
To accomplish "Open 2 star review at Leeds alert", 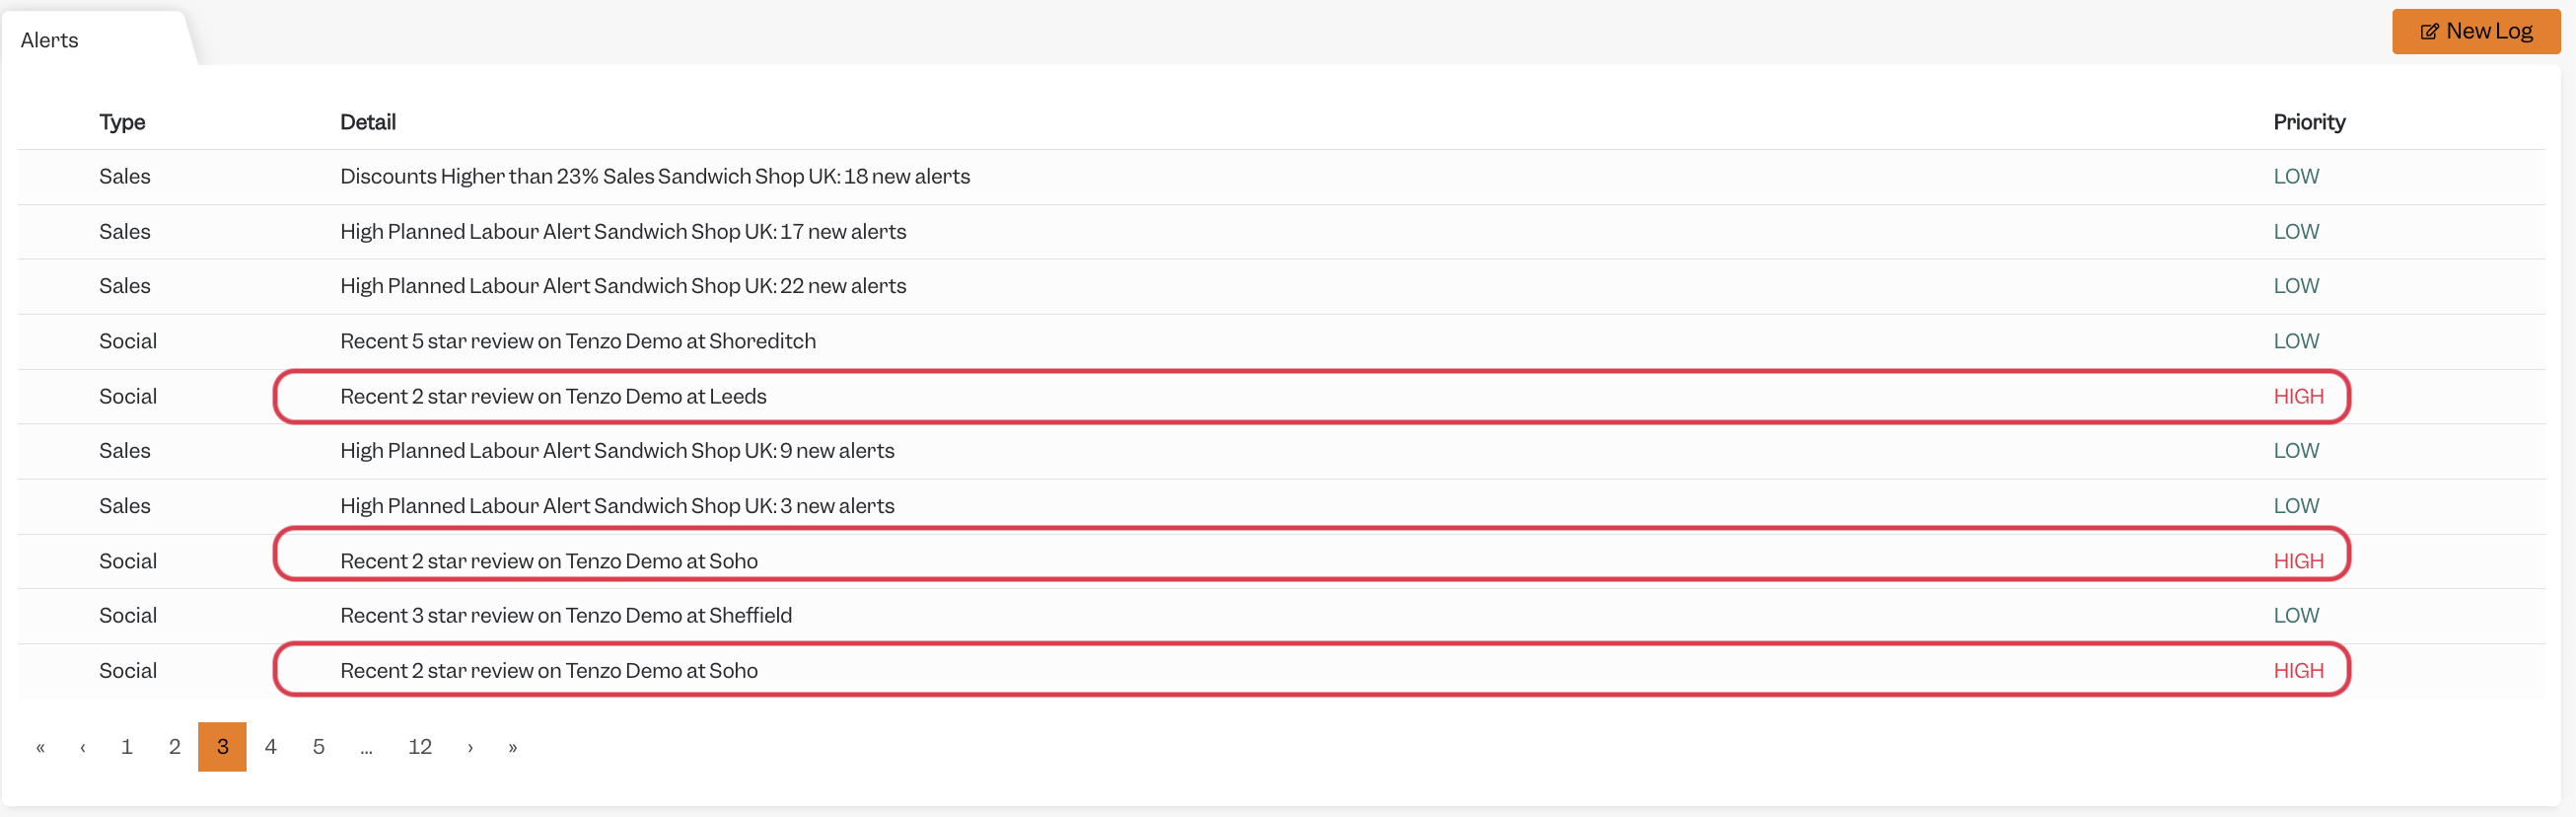I will [x=1281, y=397].
